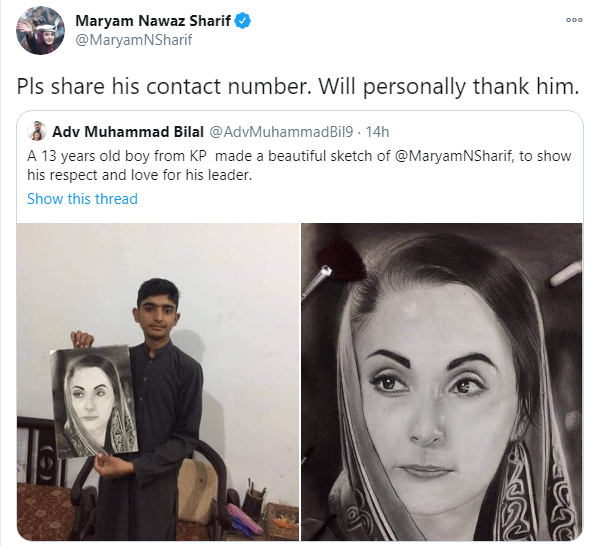Click the @MaryamNSharif mention in the quoted tweet
Image resolution: width=596 pixels, height=546 pixels.
pos(453,156)
